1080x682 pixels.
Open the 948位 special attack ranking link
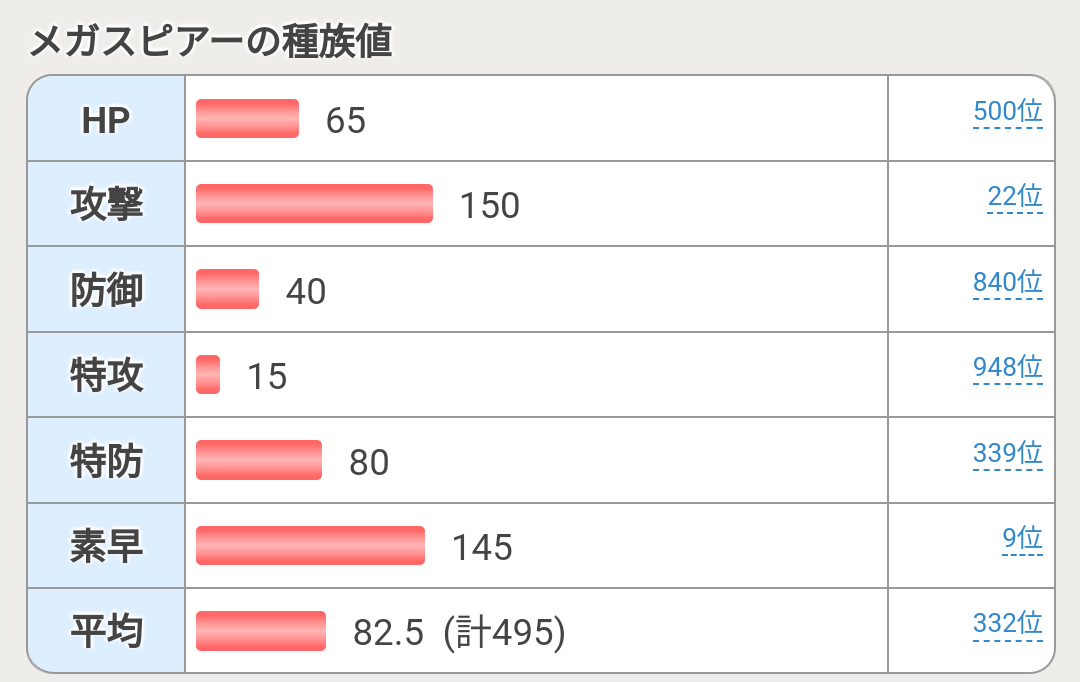(x=1008, y=367)
